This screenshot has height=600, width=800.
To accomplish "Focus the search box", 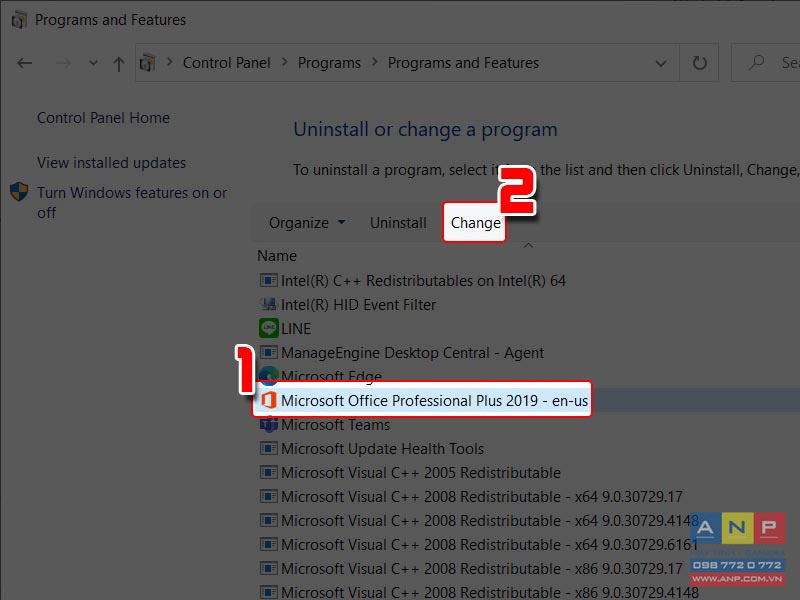I will pos(766,63).
